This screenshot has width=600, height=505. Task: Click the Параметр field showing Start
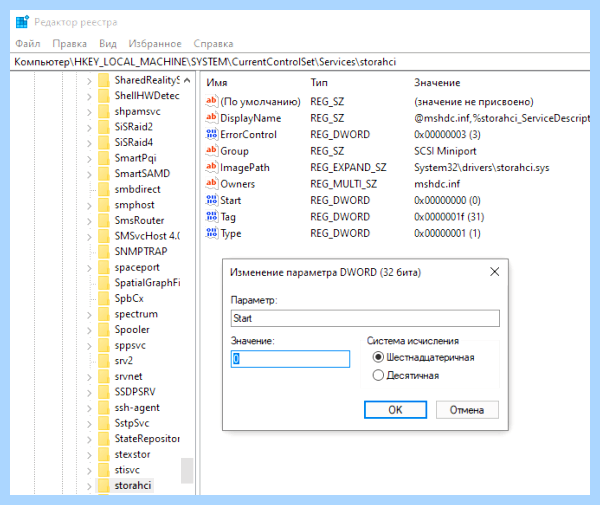(x=365, y=318)
